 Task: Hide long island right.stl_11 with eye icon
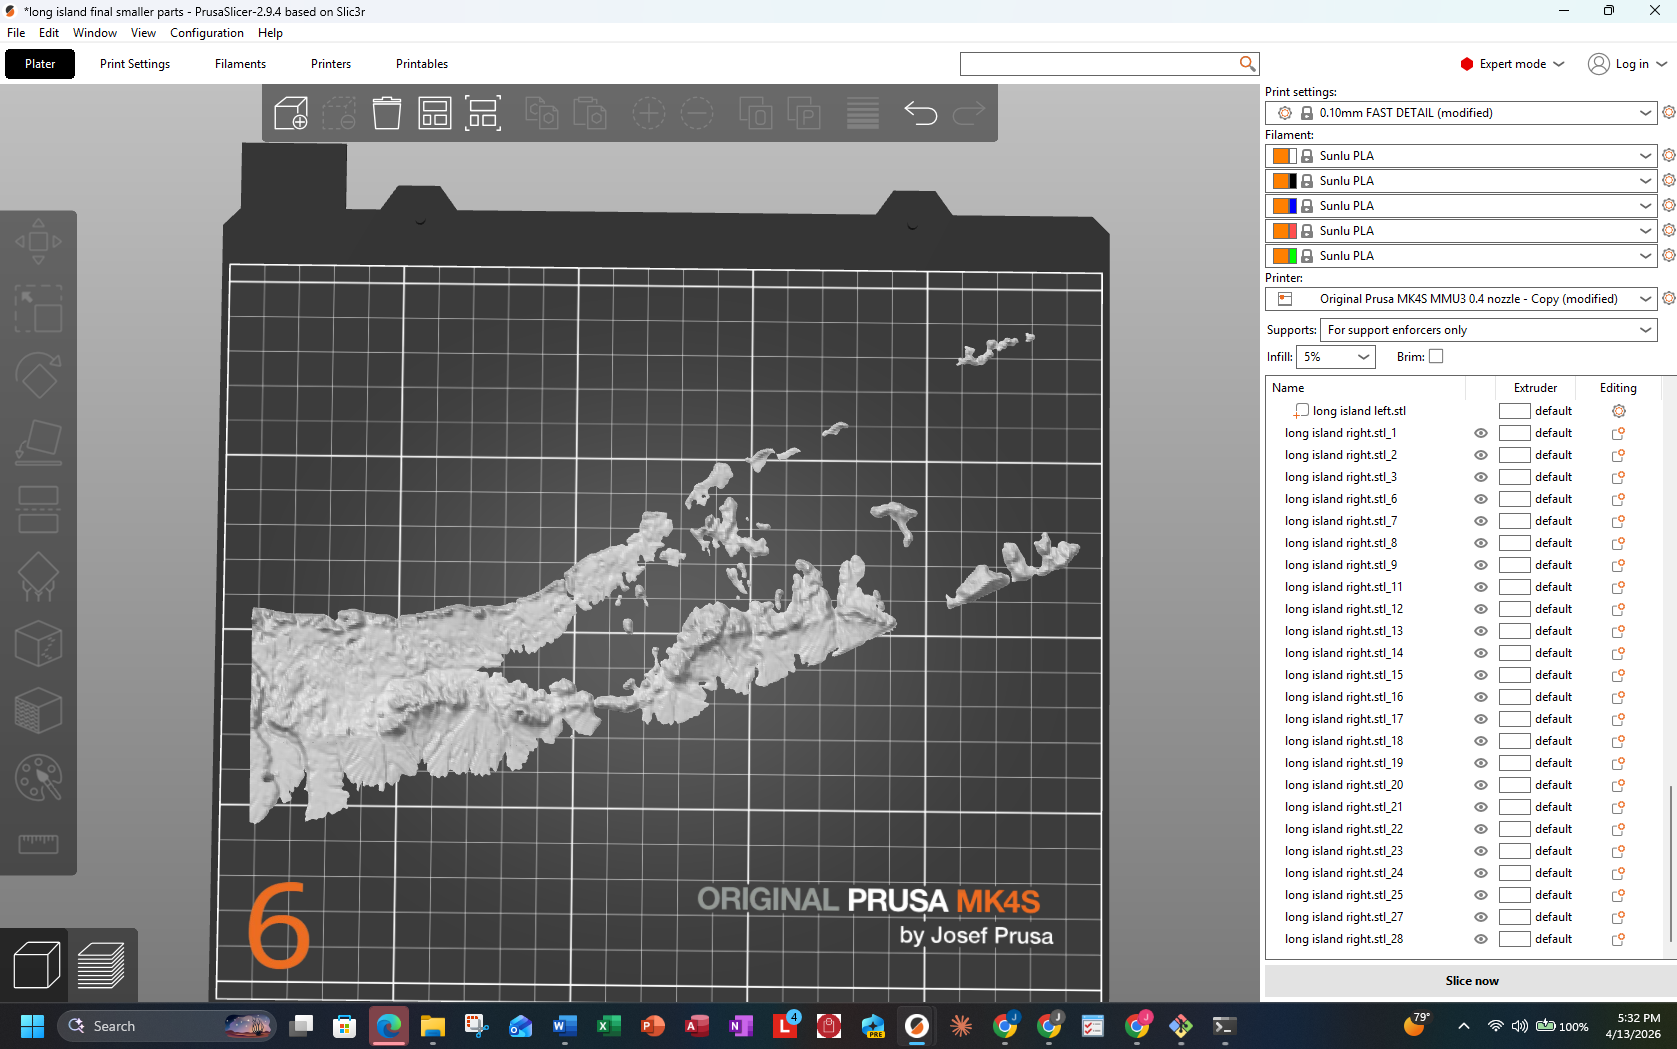point(1481,587)
